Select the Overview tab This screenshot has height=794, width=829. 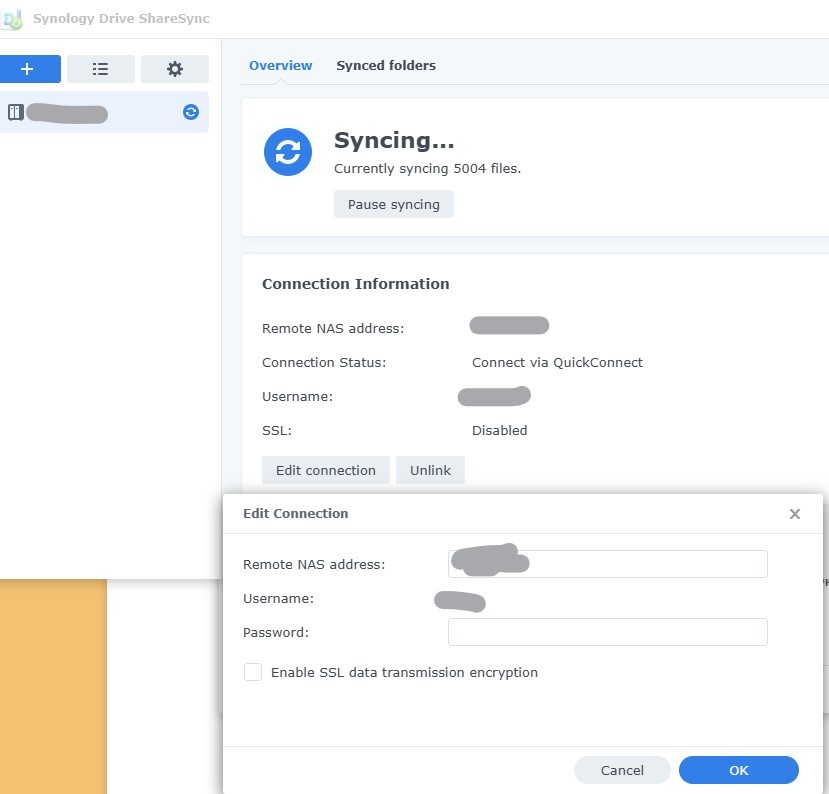(280, 65)
